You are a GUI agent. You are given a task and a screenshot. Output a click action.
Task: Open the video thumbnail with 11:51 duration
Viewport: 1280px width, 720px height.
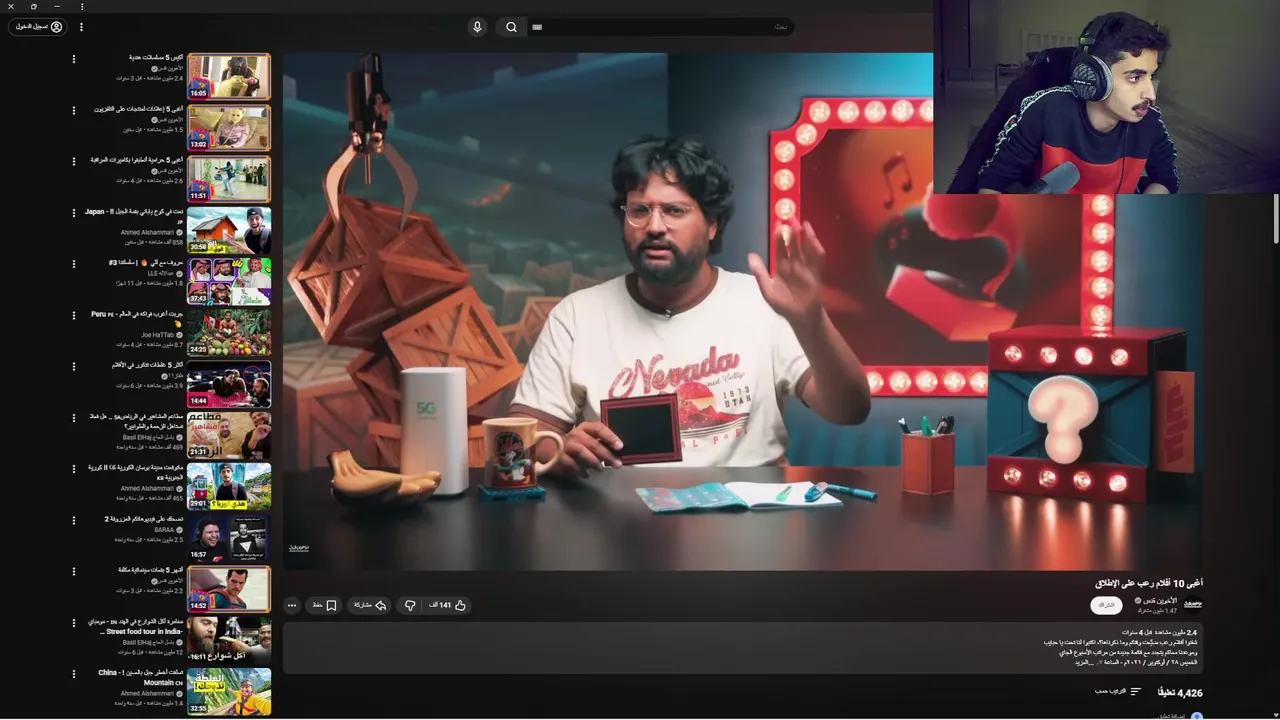(x=229, y=179)
